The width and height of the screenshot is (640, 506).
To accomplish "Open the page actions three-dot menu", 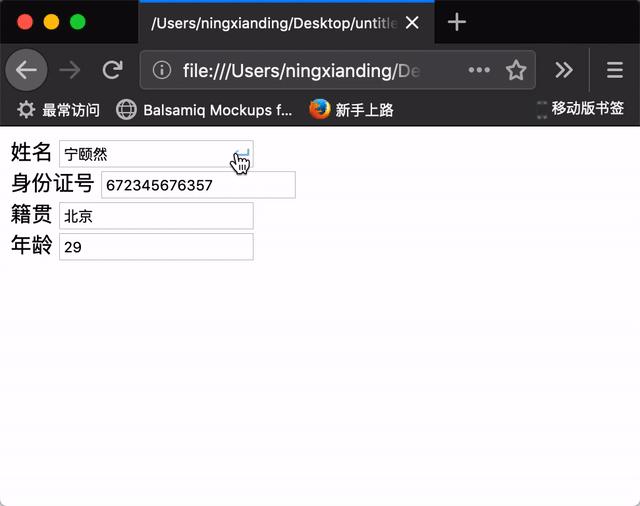I will tap(479, 70).
